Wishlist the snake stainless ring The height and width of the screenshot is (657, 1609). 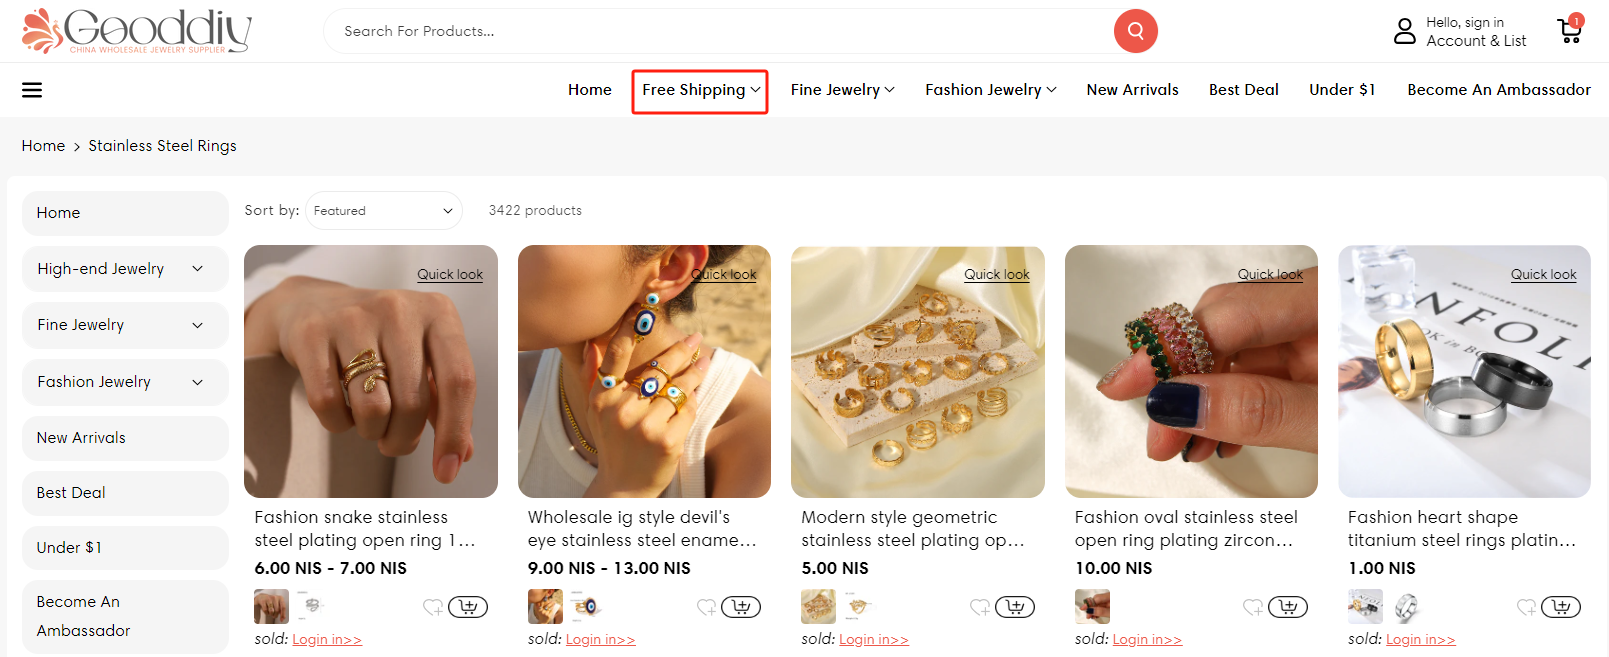click(432, 607)
